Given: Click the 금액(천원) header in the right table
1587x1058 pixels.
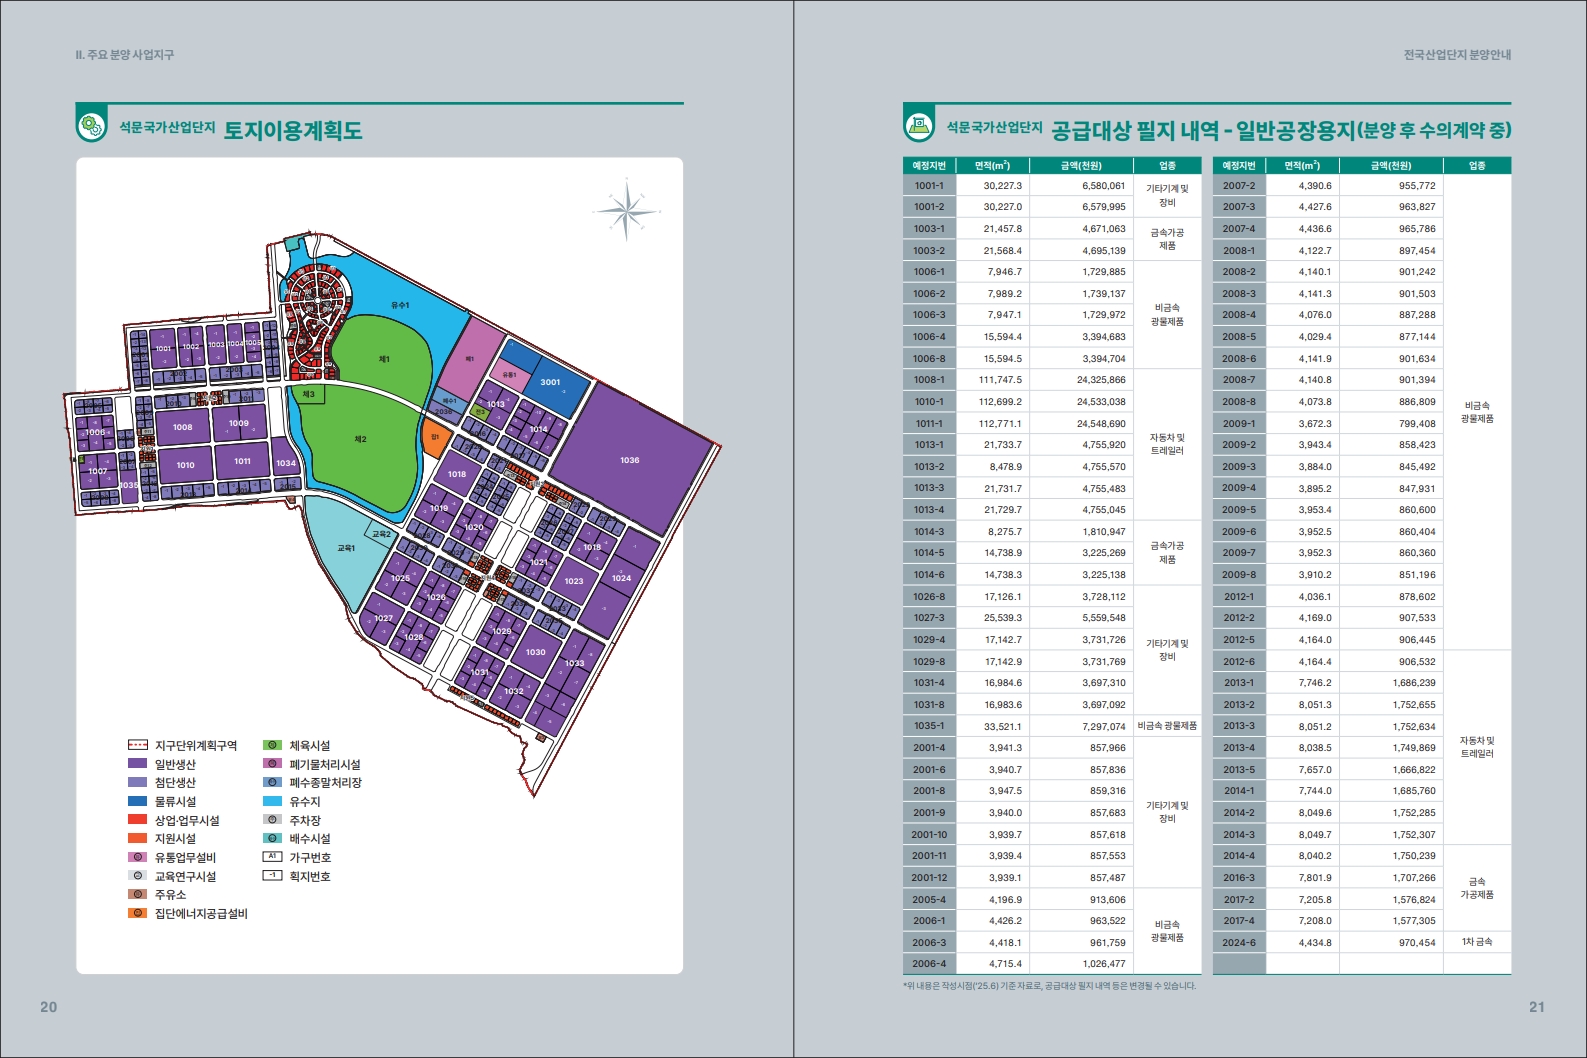Looking at the screenshot, I should [x=1391, y=165].
